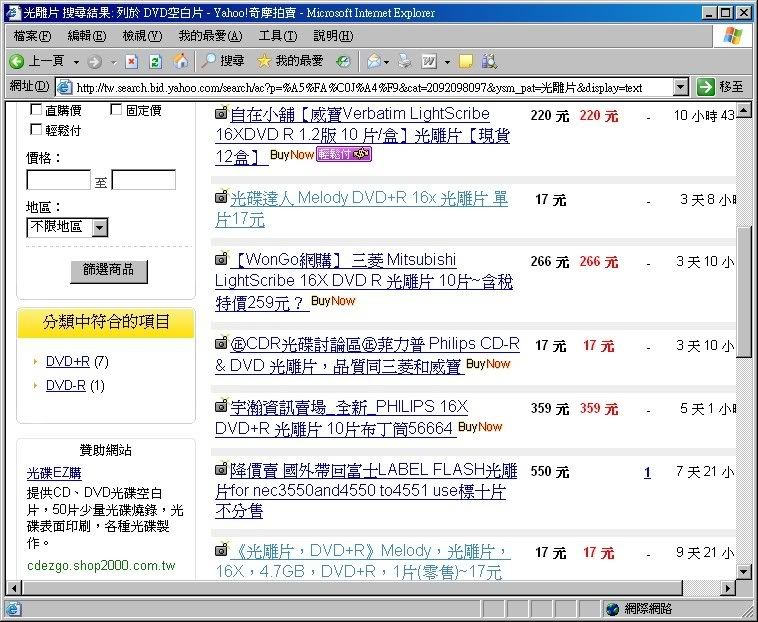Image resolution: width=758 pixels, height=622 pixels.
Task: Tick the 輕鬆付 filter checkbox
Action: [36, 129]
